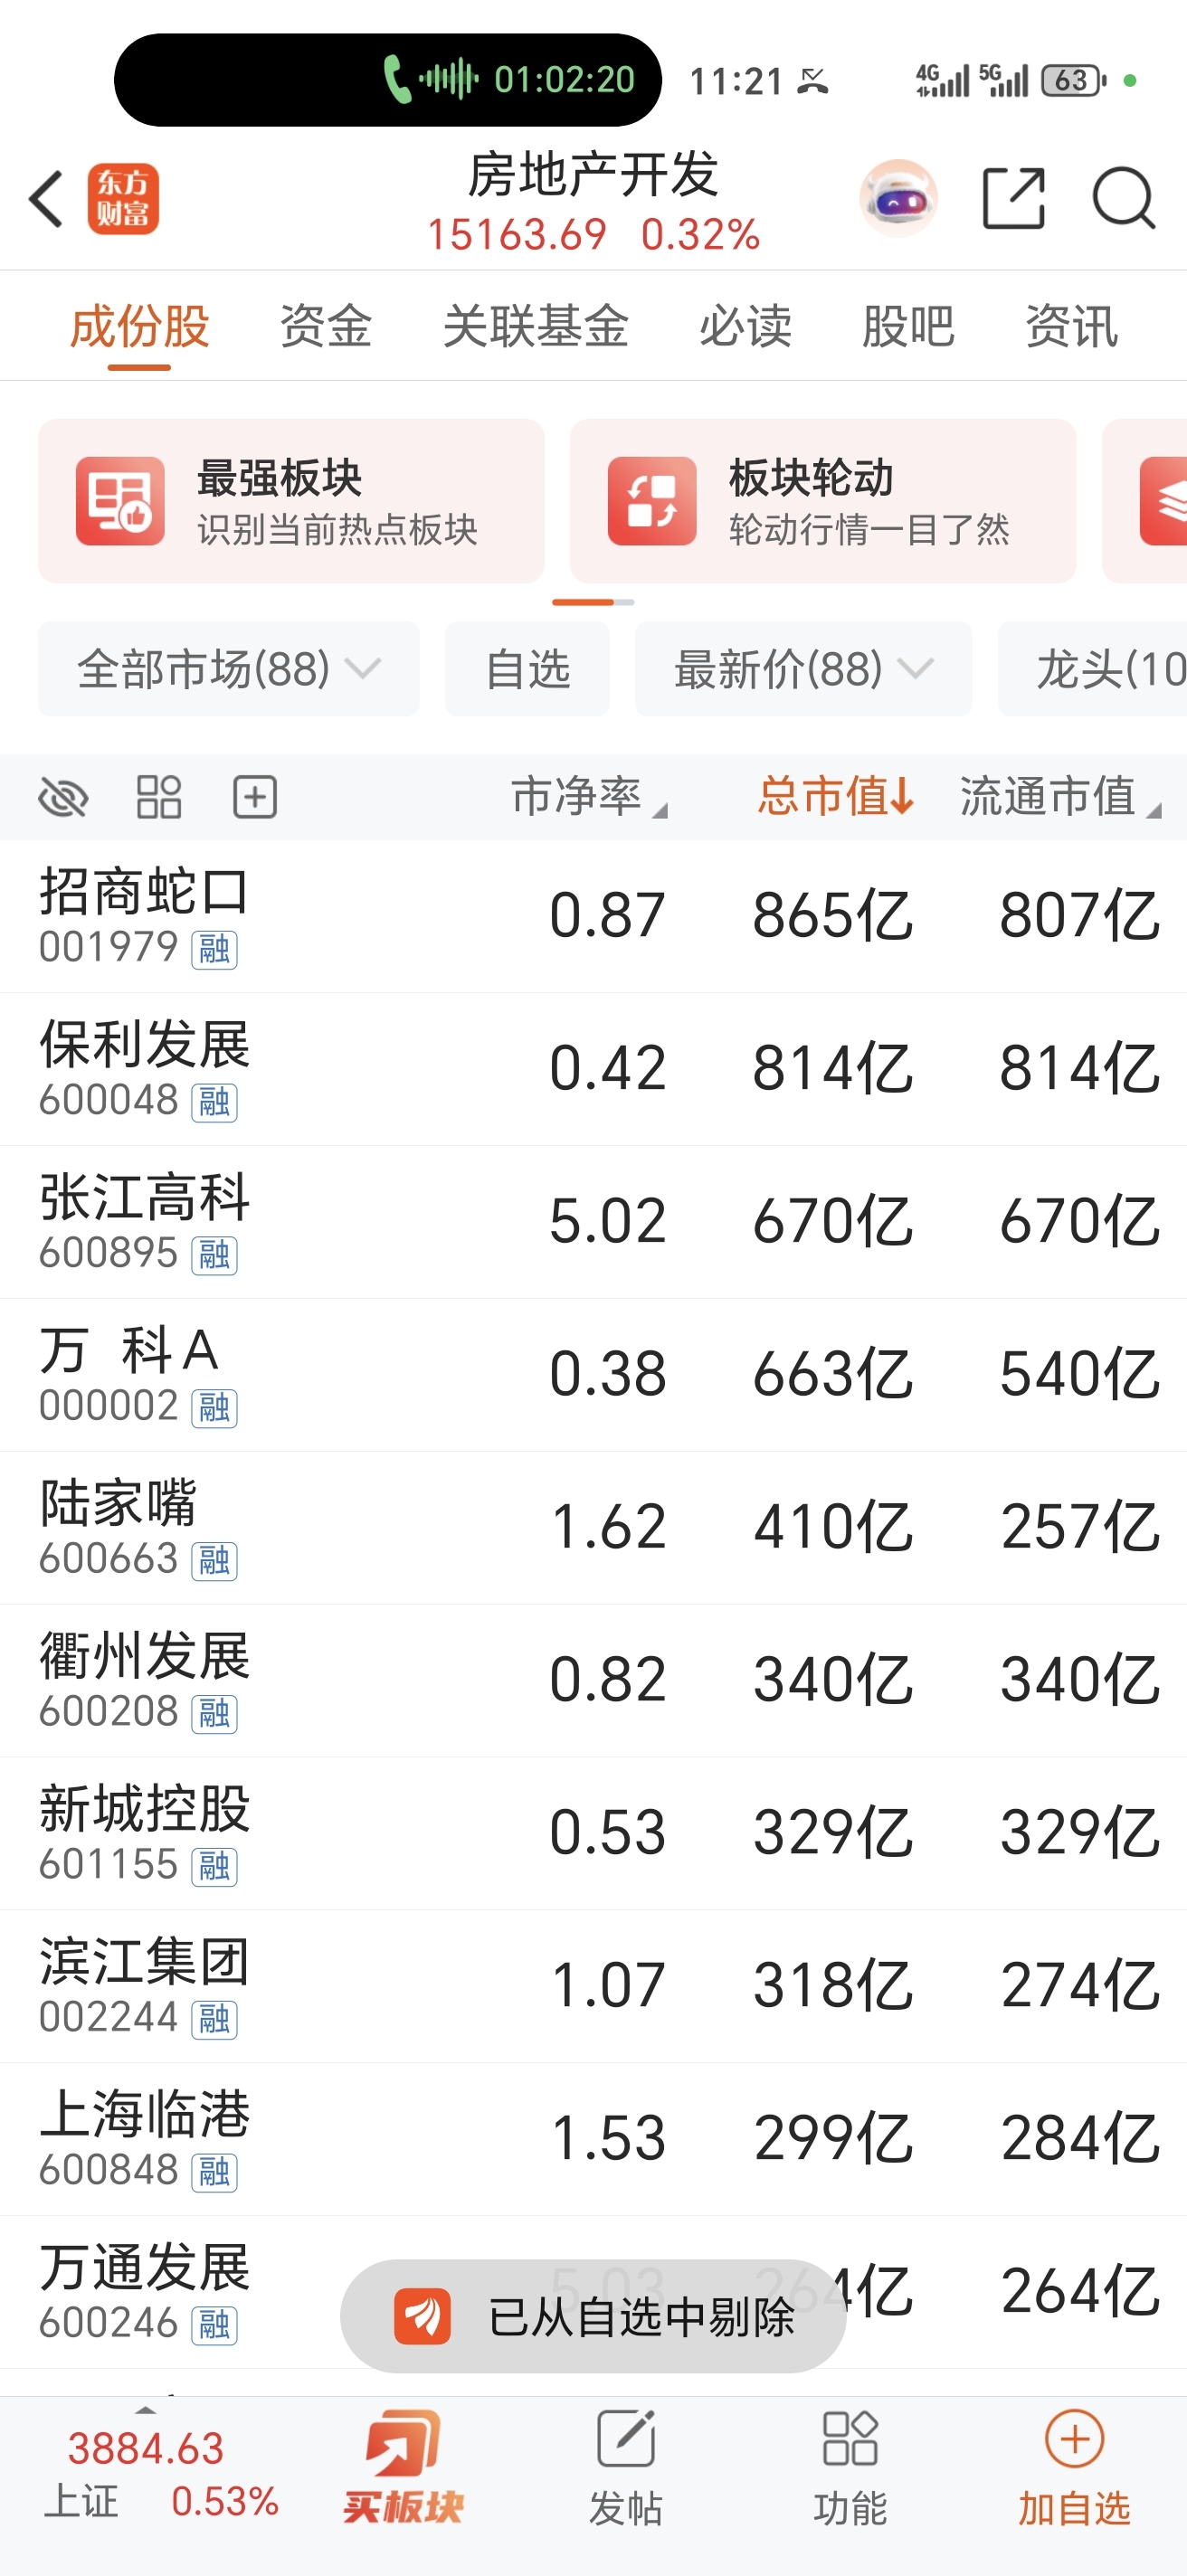The image size is (1187, 2576).
Task: Sort by 流通市值 column header
Action: pos(1060,797)
